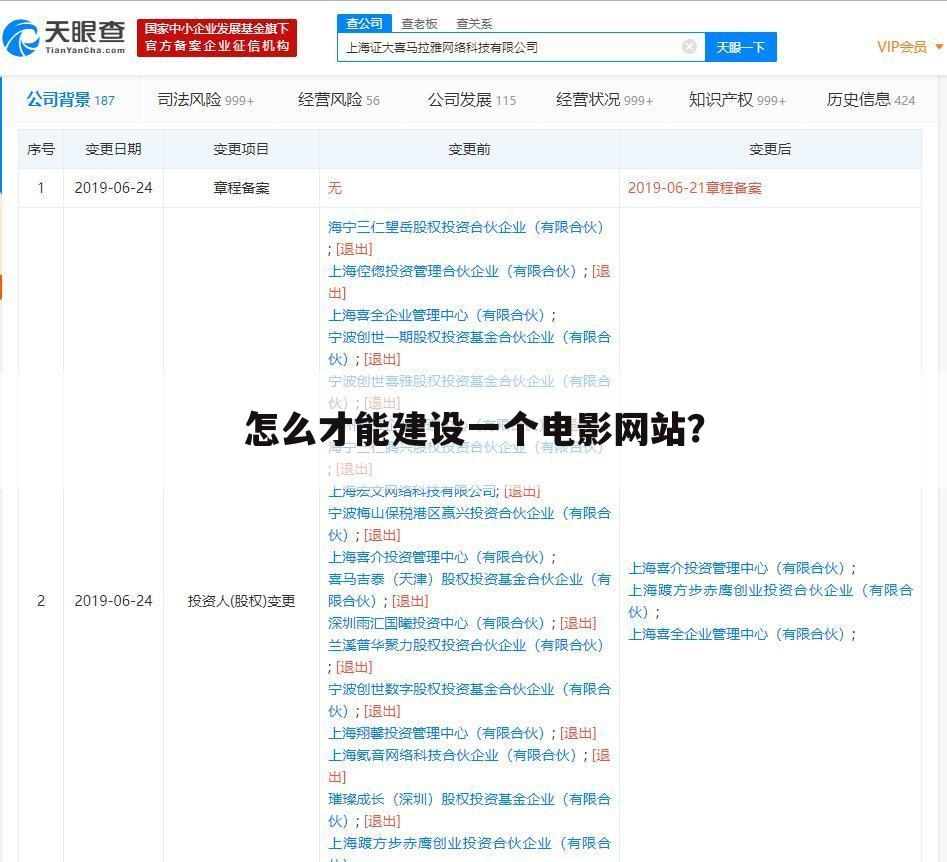Open link 上海倥偬投资管理合伙企业
The height and width of the screenshot is (862, 947).
coord(452,271)
